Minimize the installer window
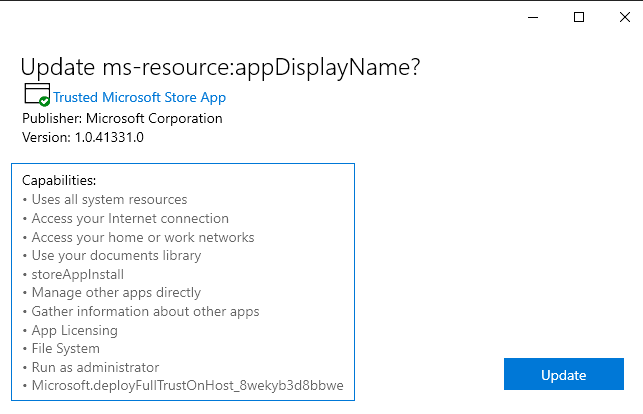This screenshot has height=414, width=643. pyautogui.click(x=533, y=17)
